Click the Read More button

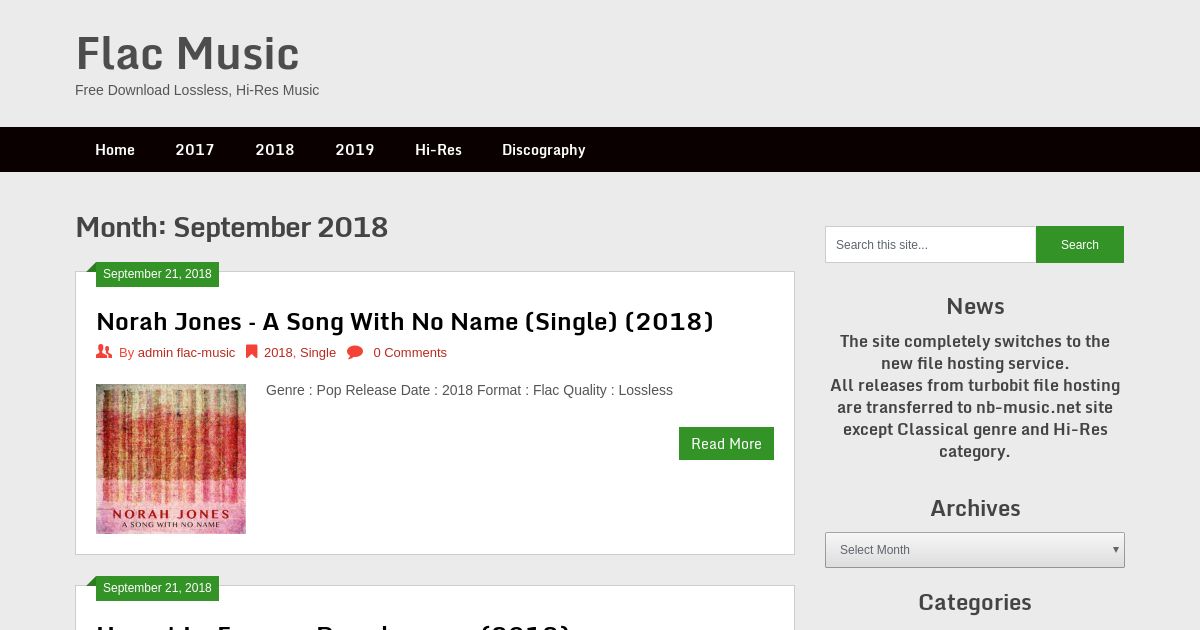[726, 443]
